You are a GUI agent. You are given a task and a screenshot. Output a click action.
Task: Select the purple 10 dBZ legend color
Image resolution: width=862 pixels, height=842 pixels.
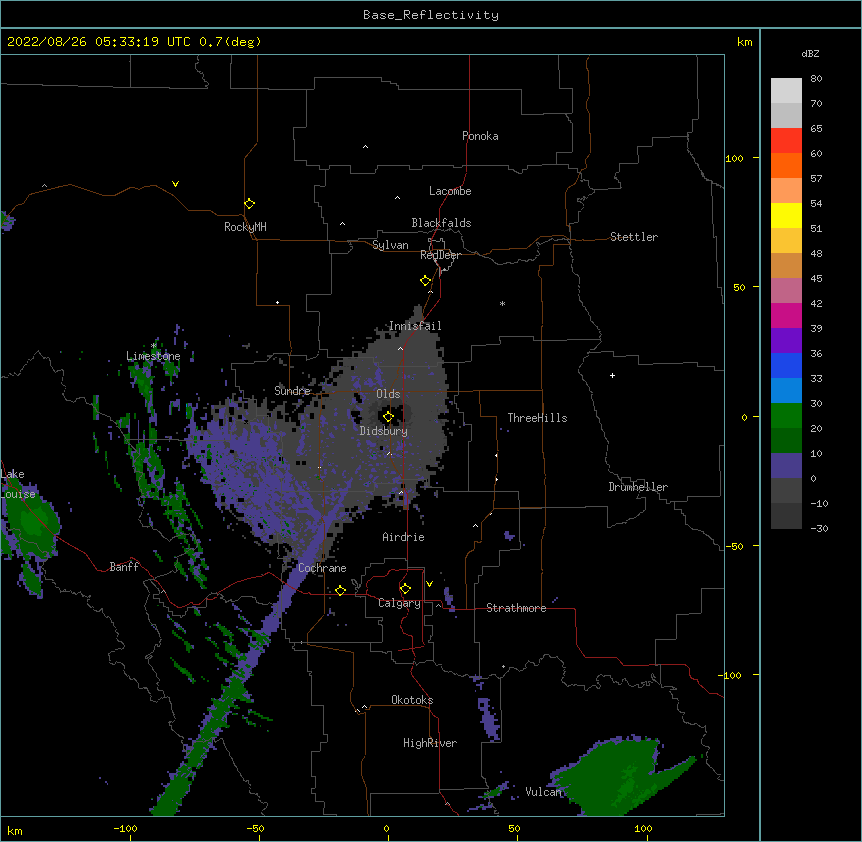click(x=786, y=466)
